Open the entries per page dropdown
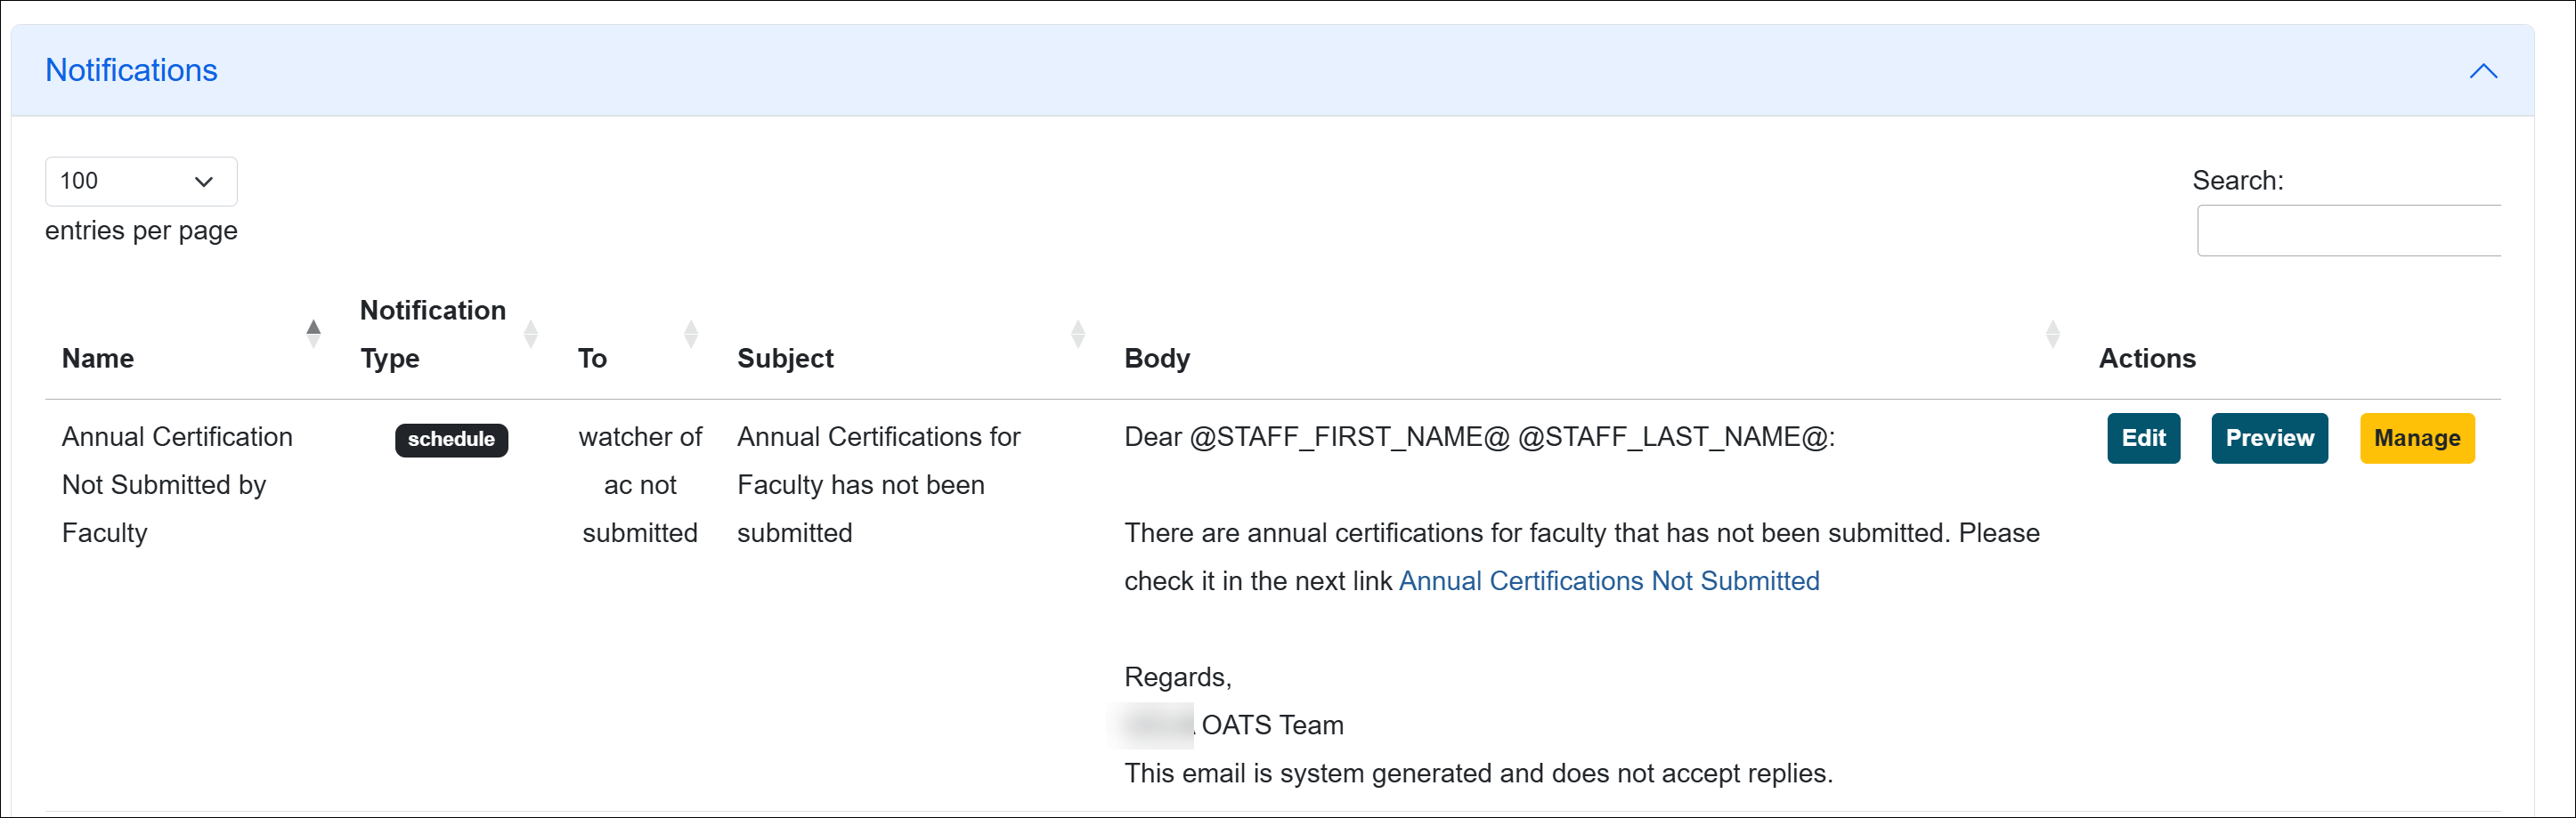Viewport: 2576px width, 818px height. point(140,181)
